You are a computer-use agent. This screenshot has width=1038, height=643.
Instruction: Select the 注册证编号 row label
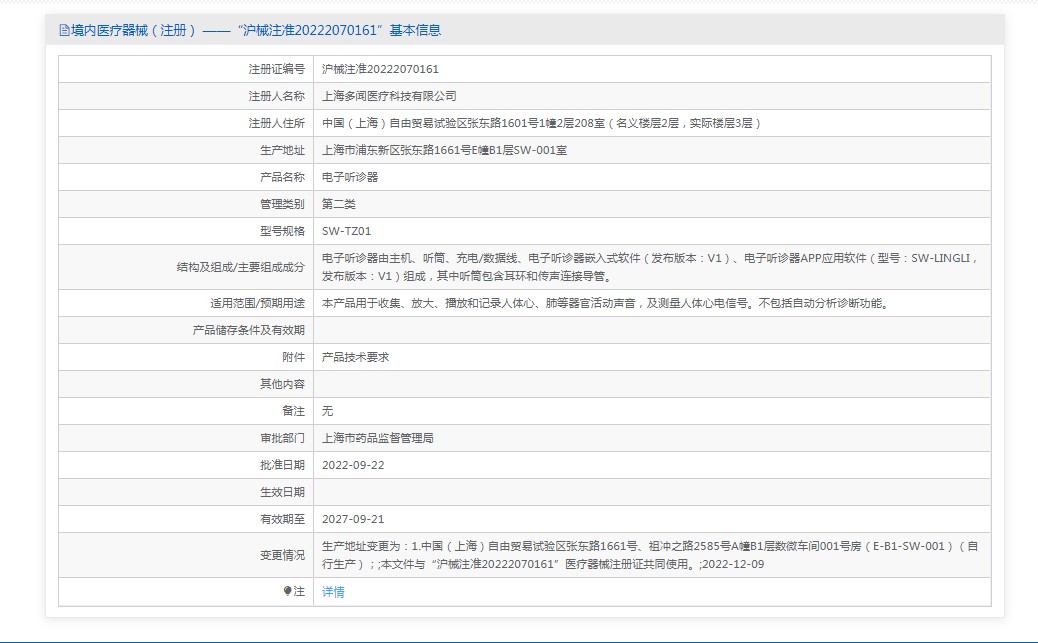[x=277, y=69]
